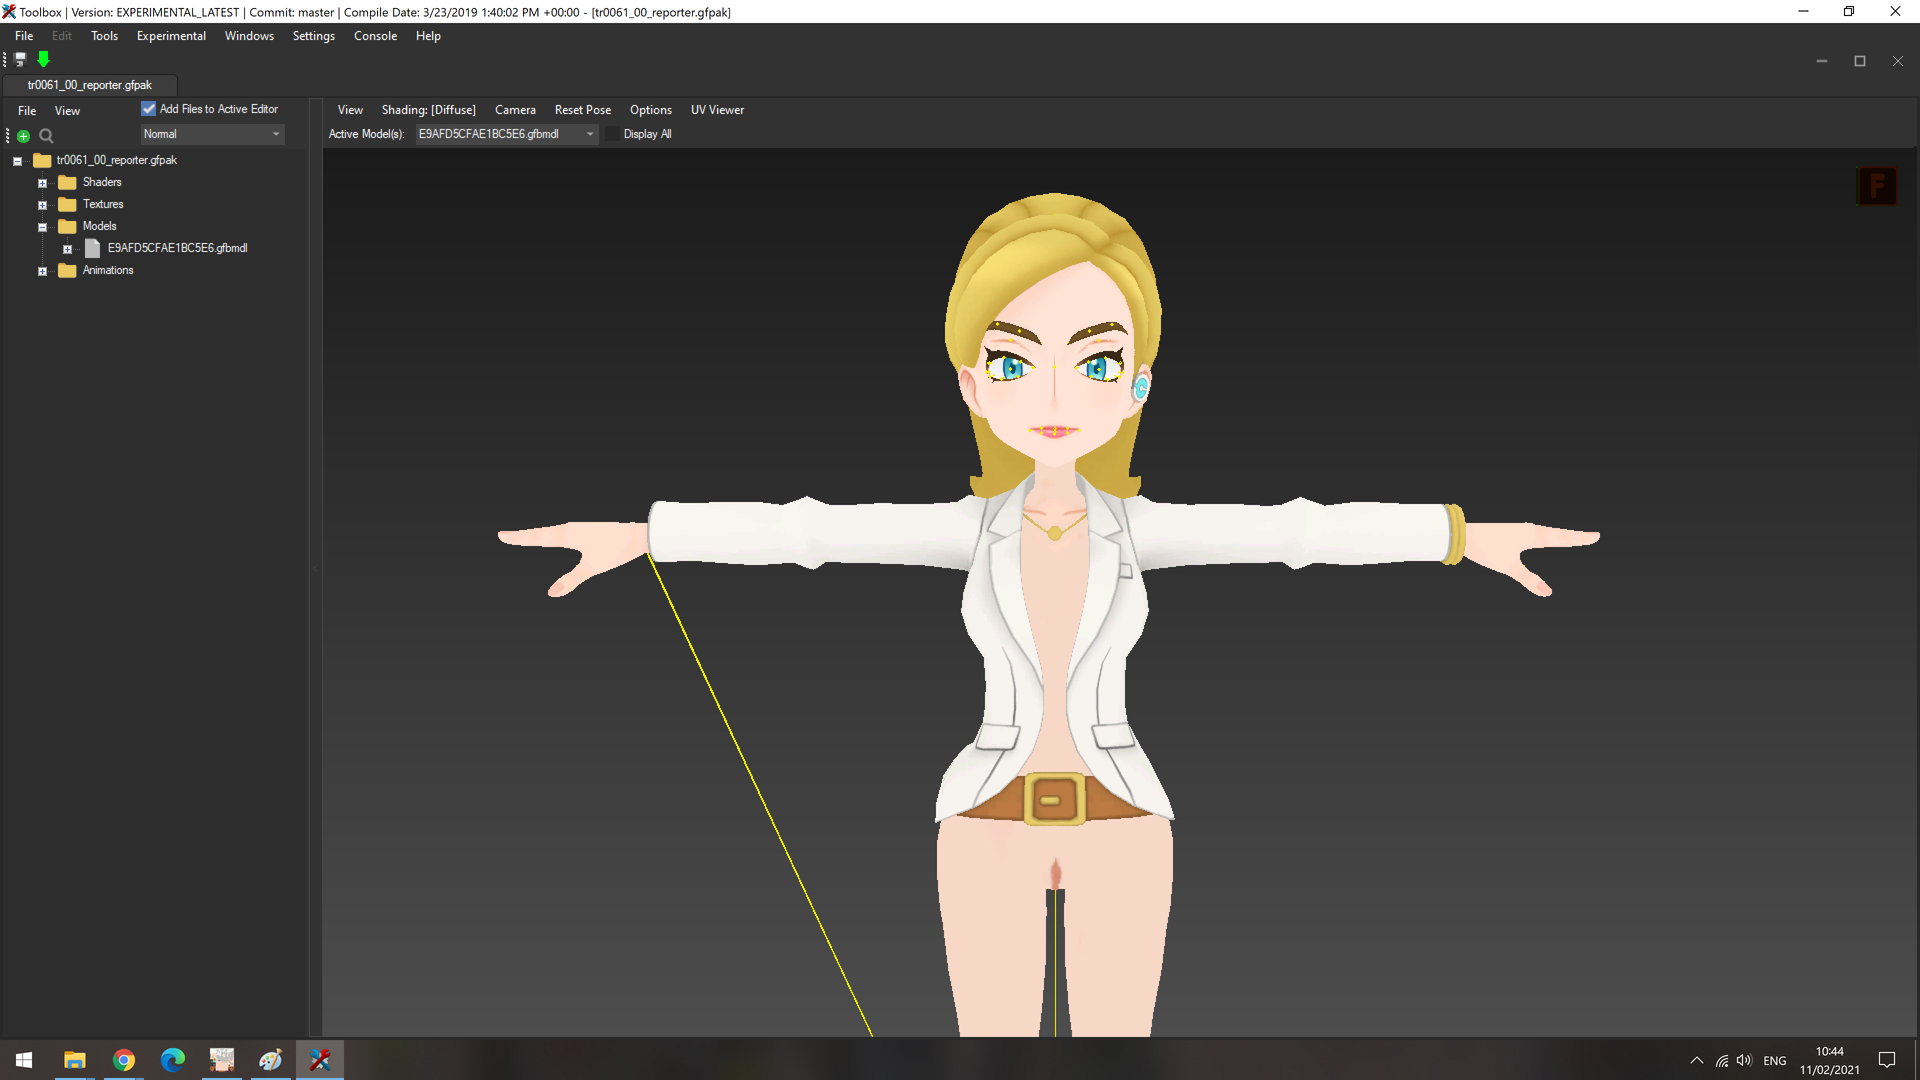Open the Tools menu
The image size is (1920, 1080).
click(104, 36)
